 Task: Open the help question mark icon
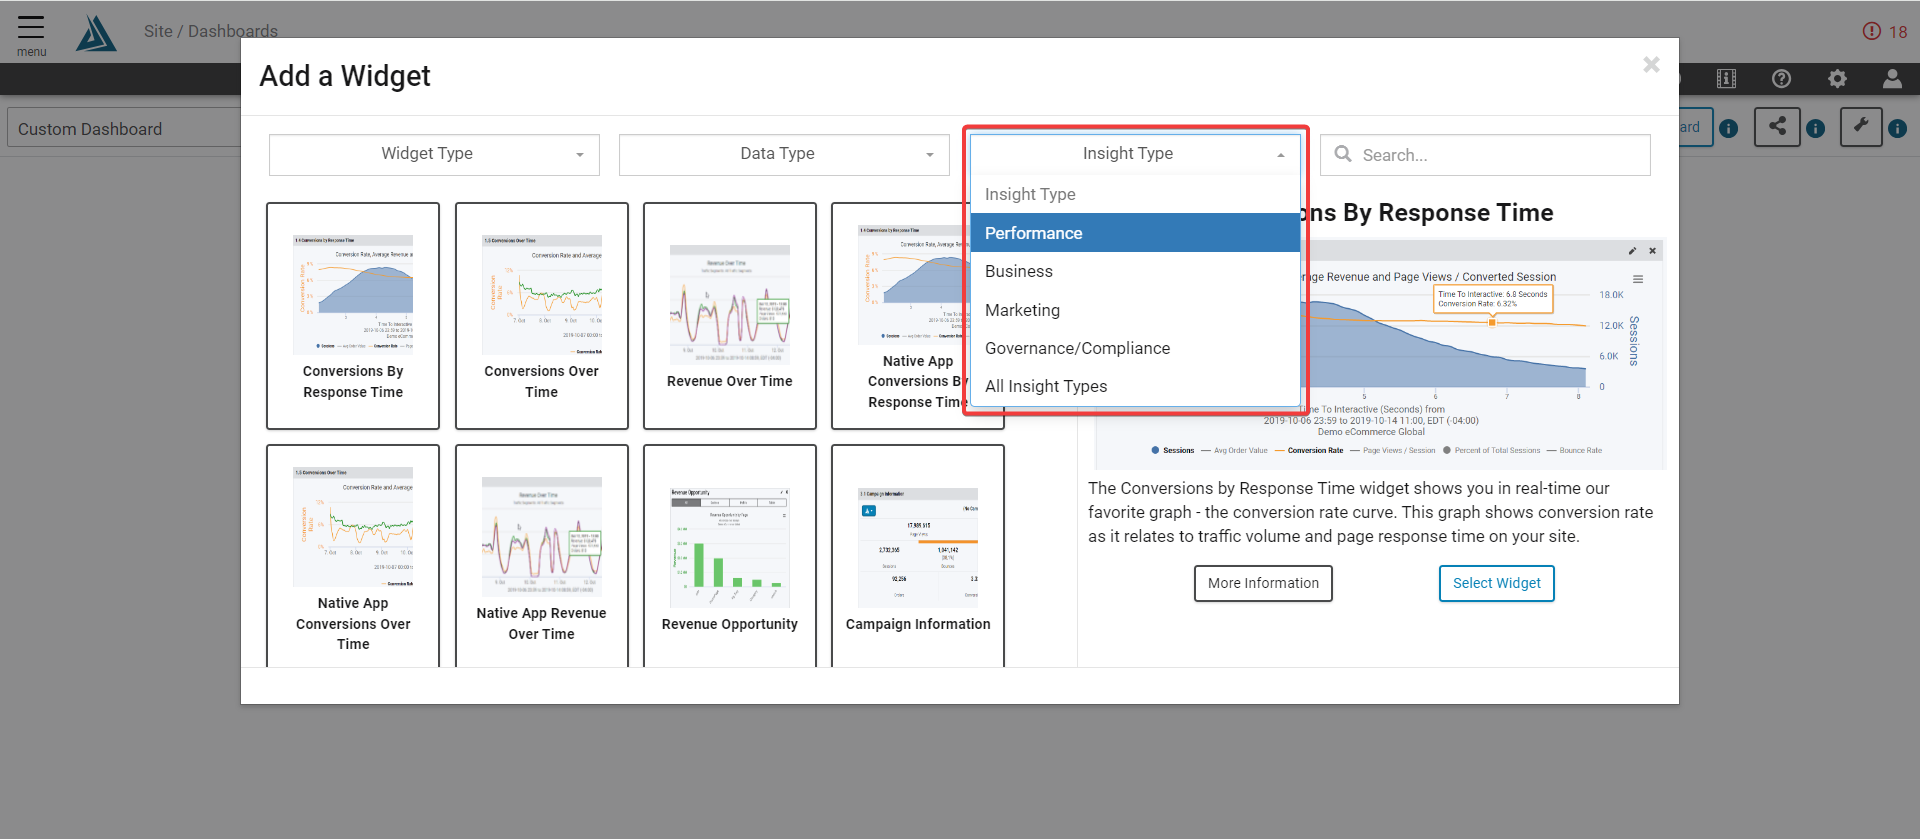(x=1781, y=79)
